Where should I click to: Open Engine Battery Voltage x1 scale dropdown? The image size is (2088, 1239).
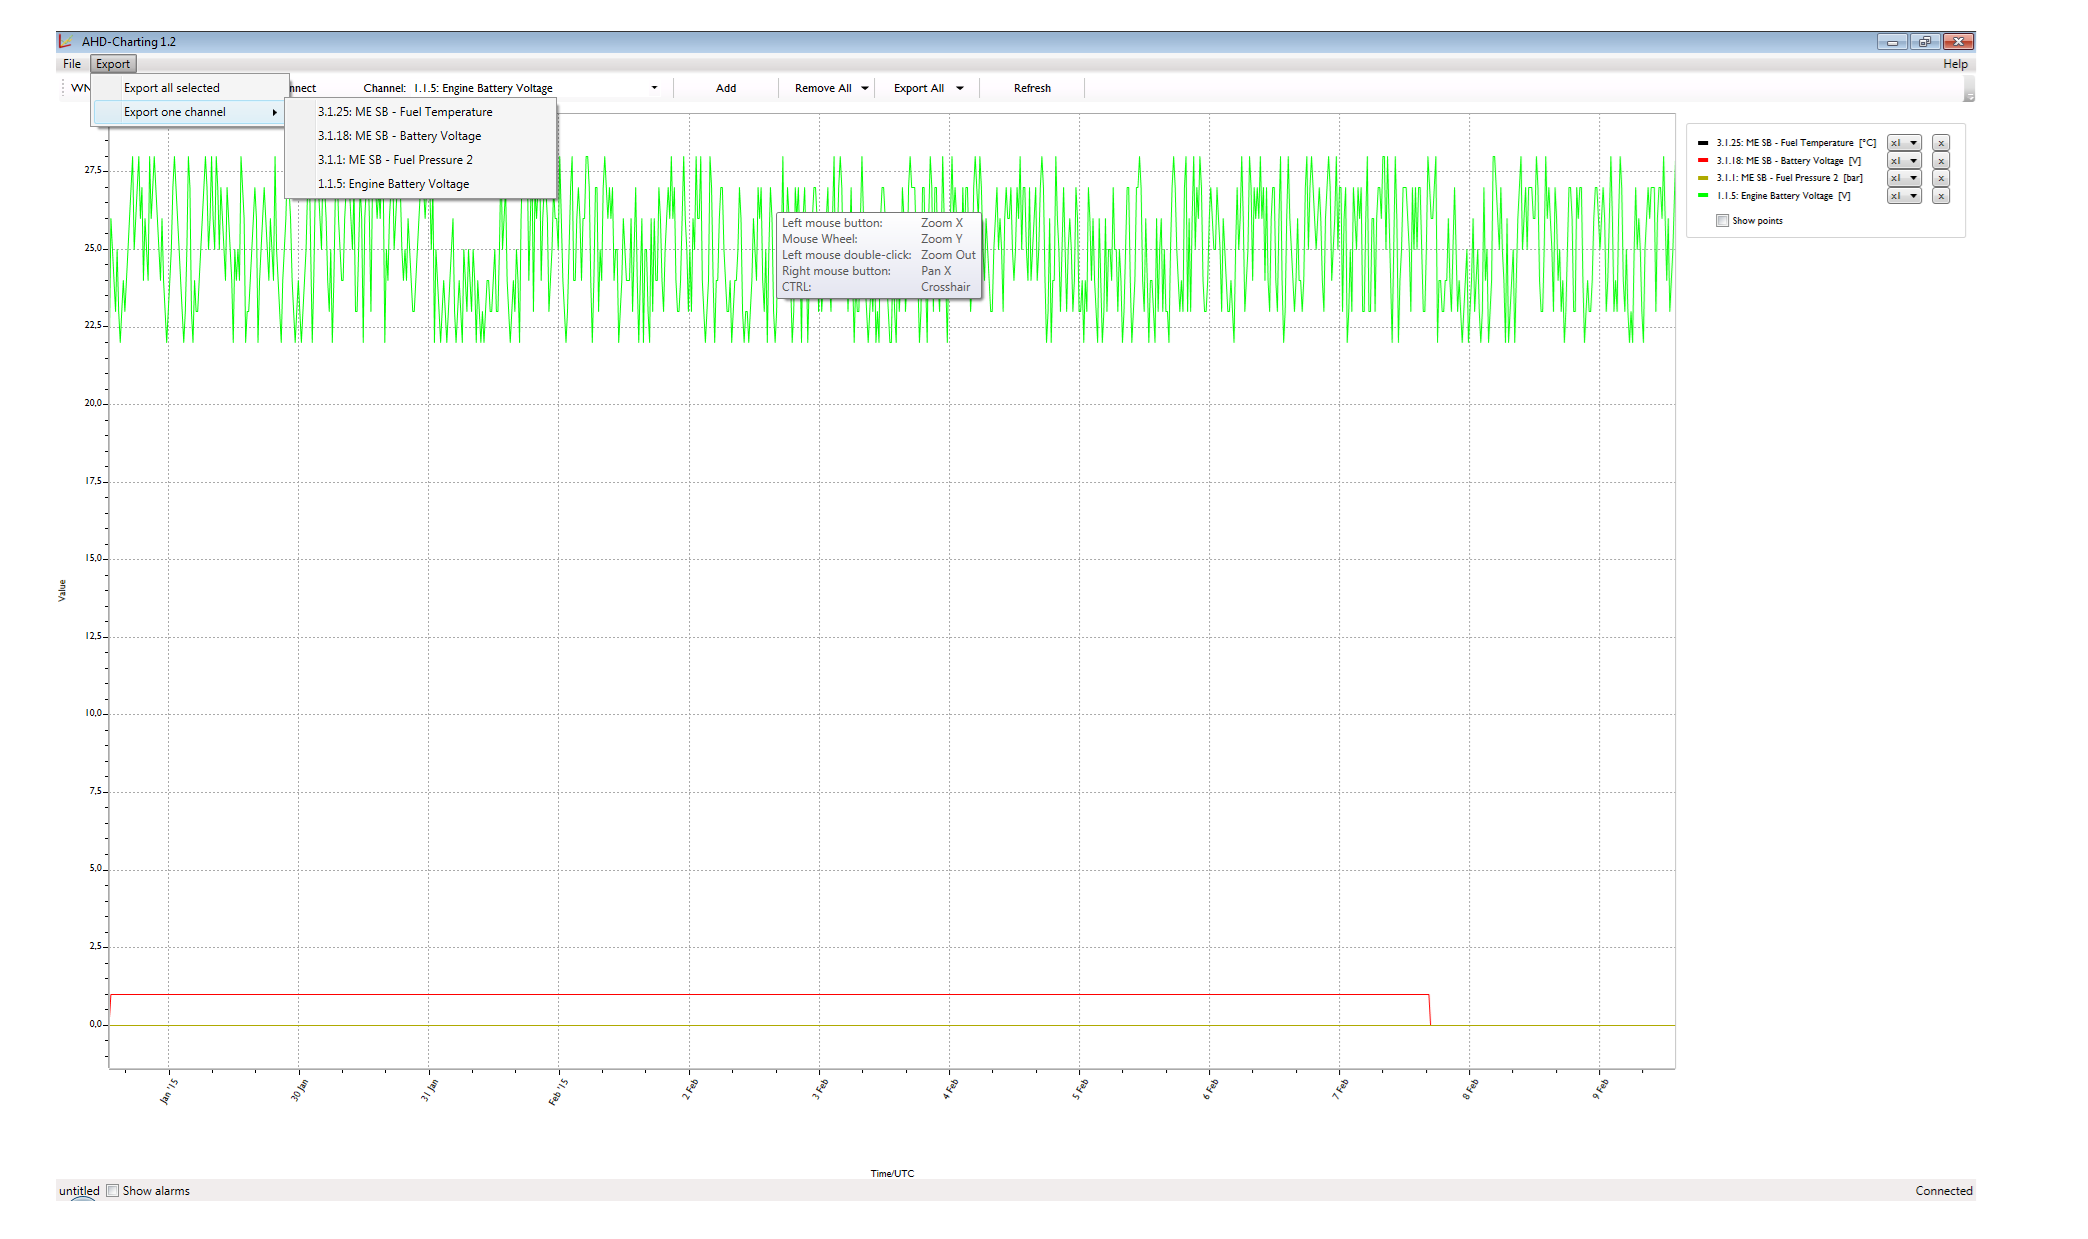[x=1904, y=196]
